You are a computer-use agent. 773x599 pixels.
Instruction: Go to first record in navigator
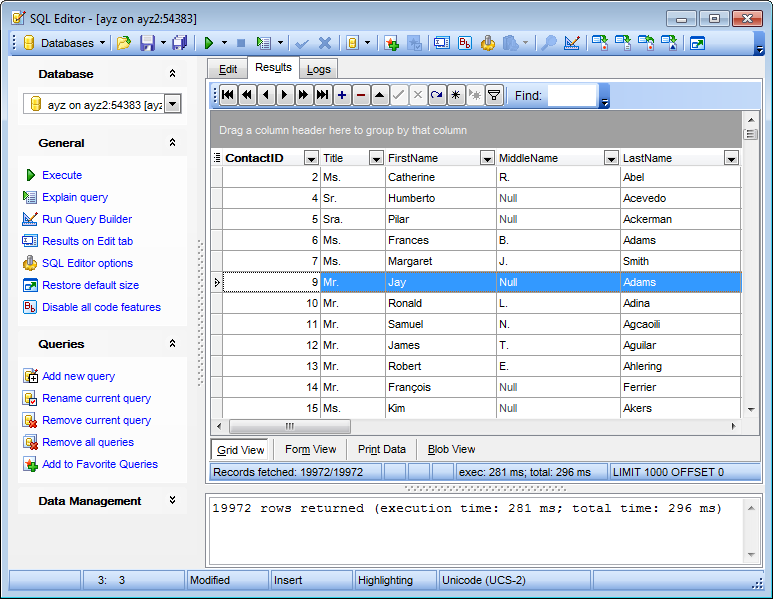[x=228, y=95]
